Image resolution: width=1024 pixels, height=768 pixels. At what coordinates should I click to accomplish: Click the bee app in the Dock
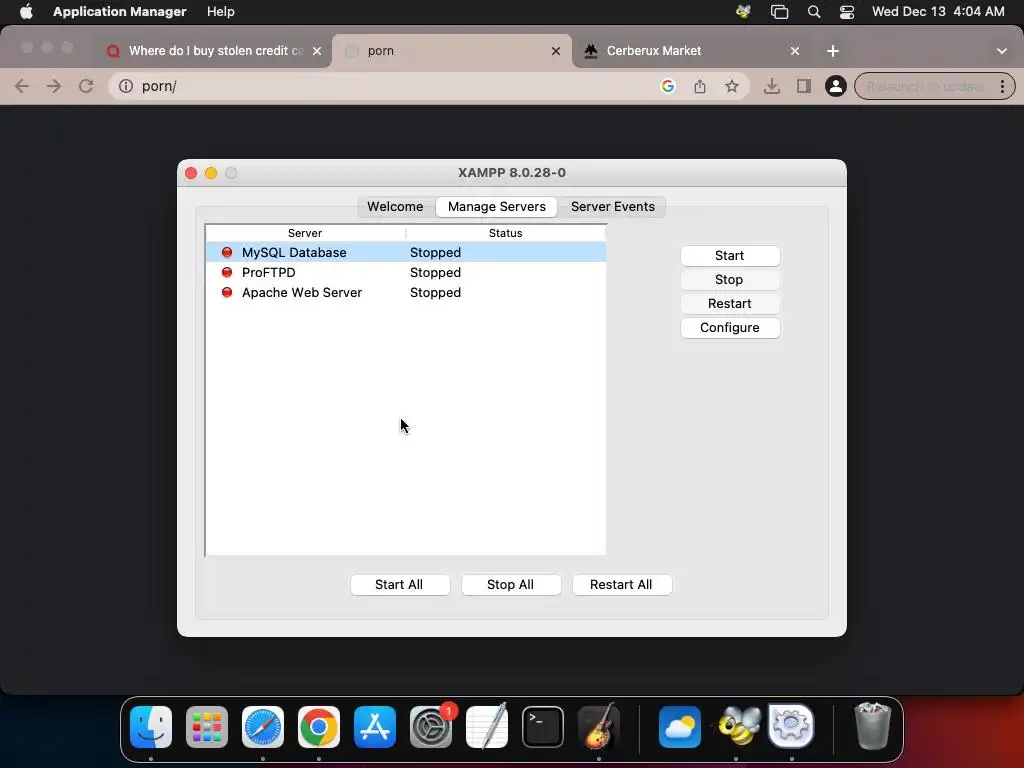point(736,727)
